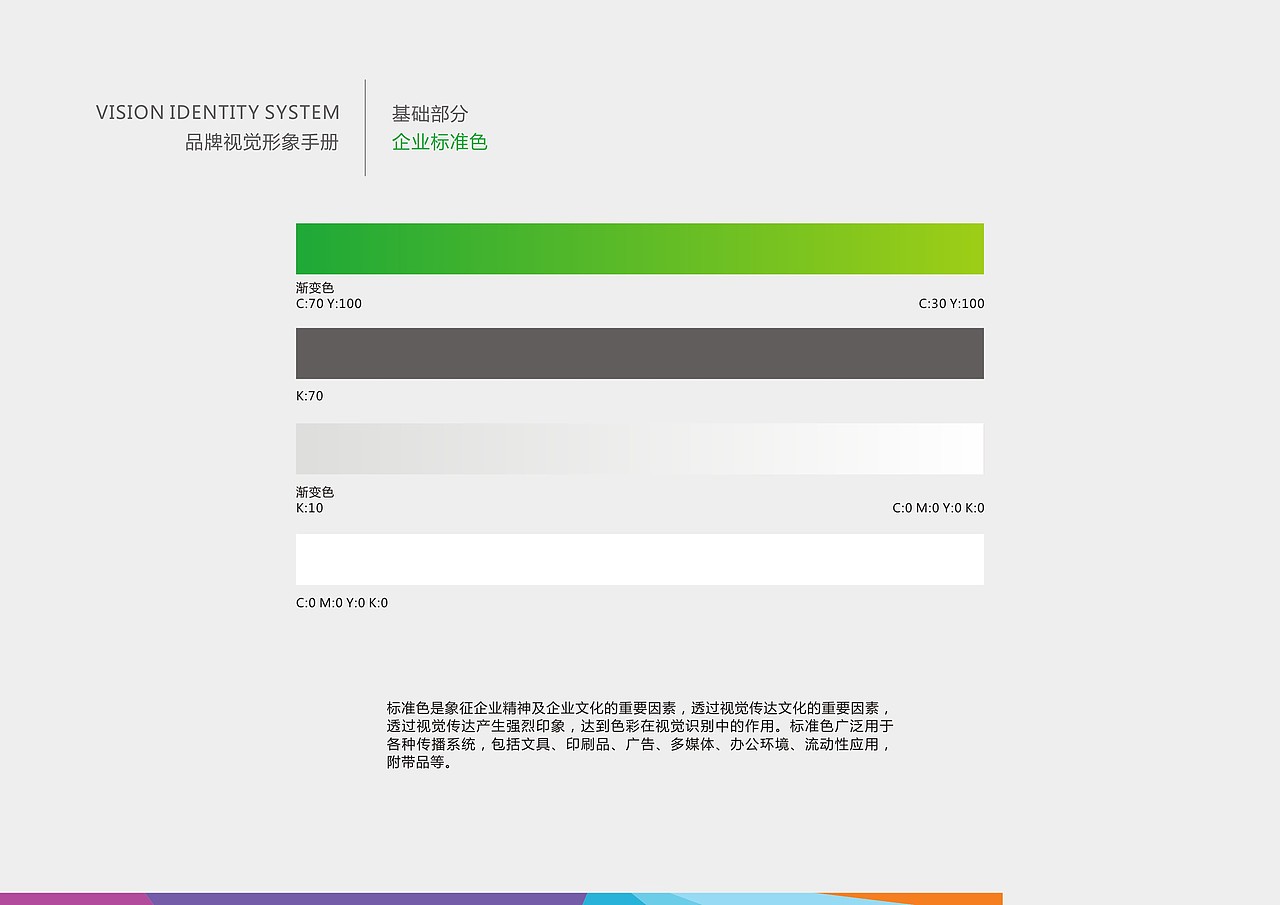Select the C:70 Y:100 value label
The image size is (1280, 905).
coord(329,303)
